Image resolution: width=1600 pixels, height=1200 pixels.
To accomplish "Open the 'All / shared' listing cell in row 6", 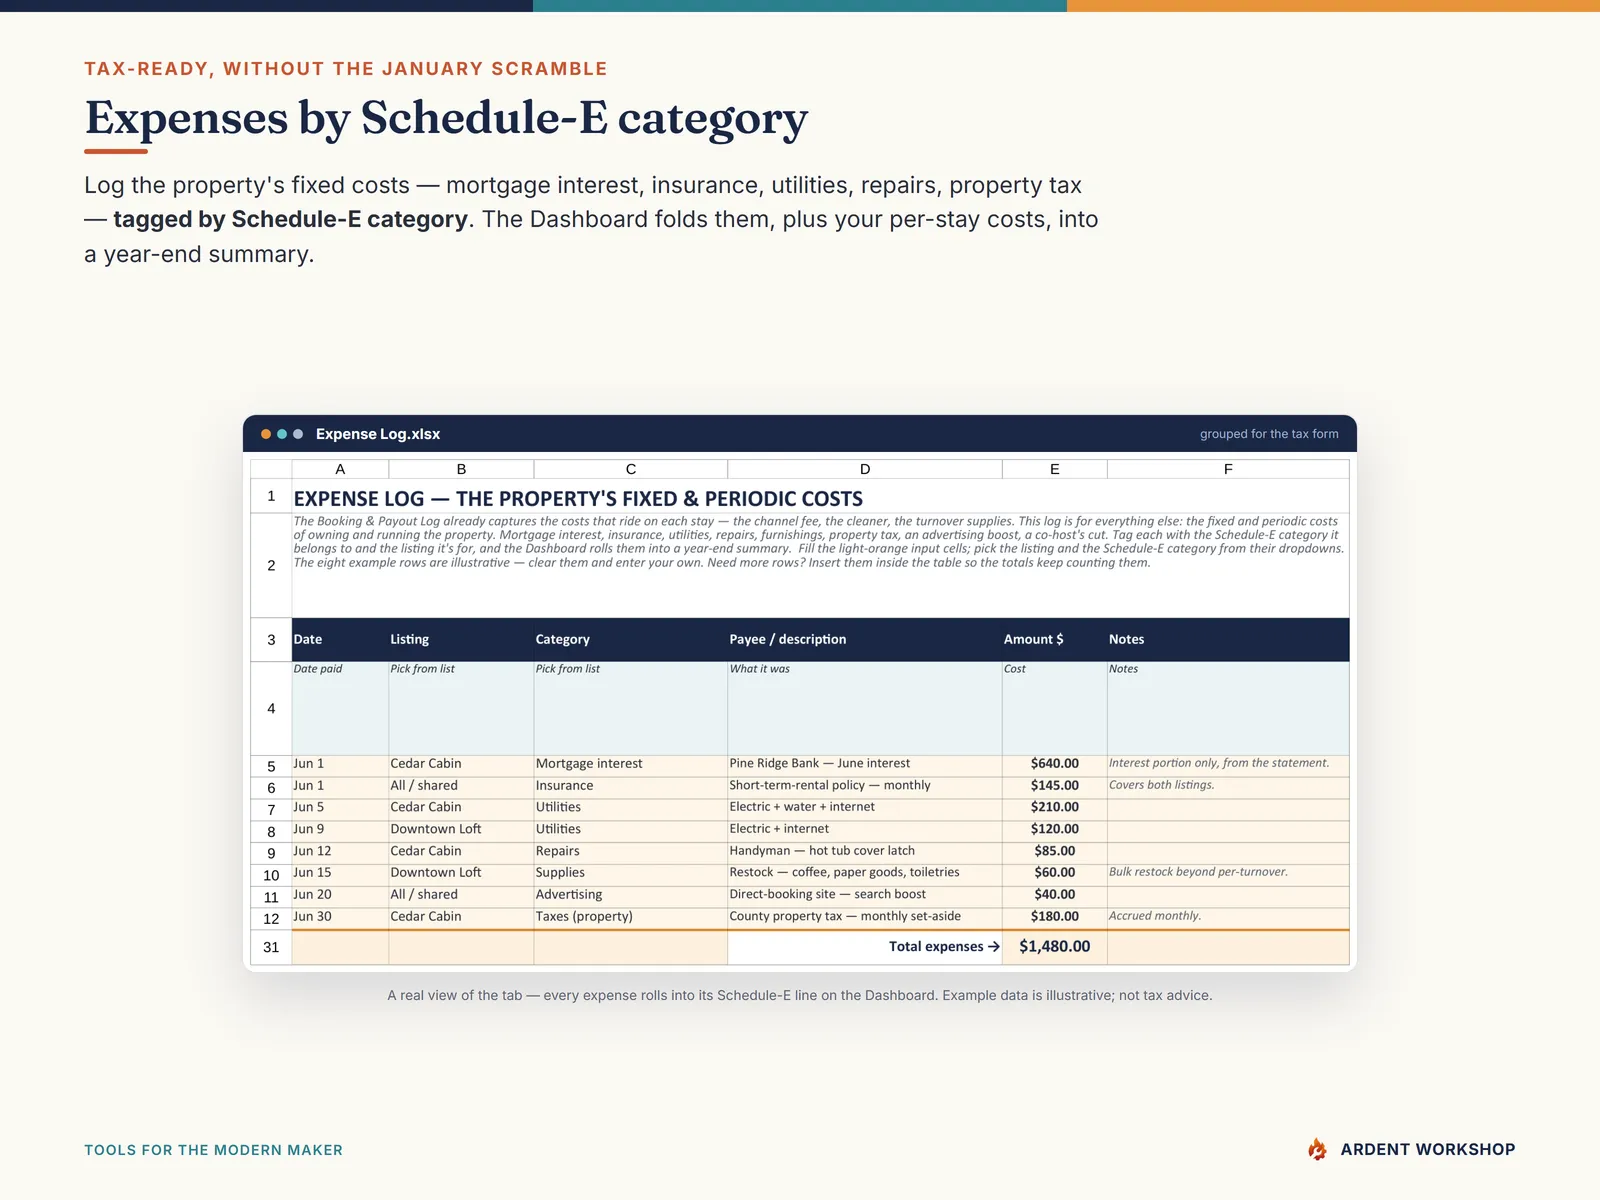I will click(x=461, y=786).
